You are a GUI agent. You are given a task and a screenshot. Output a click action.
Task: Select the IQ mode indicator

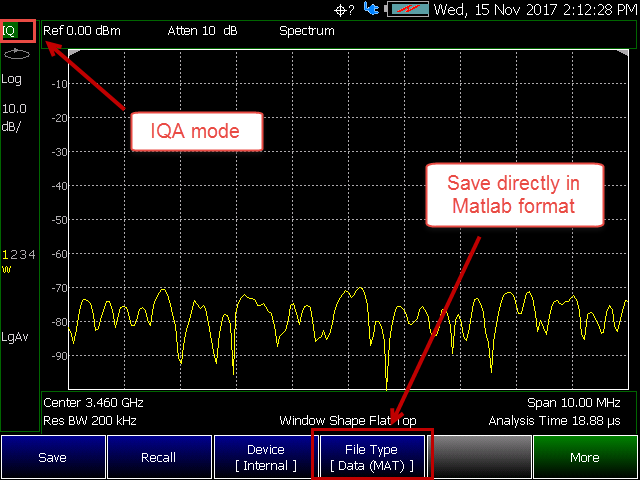pyautogui.click(x=10, y=31)
